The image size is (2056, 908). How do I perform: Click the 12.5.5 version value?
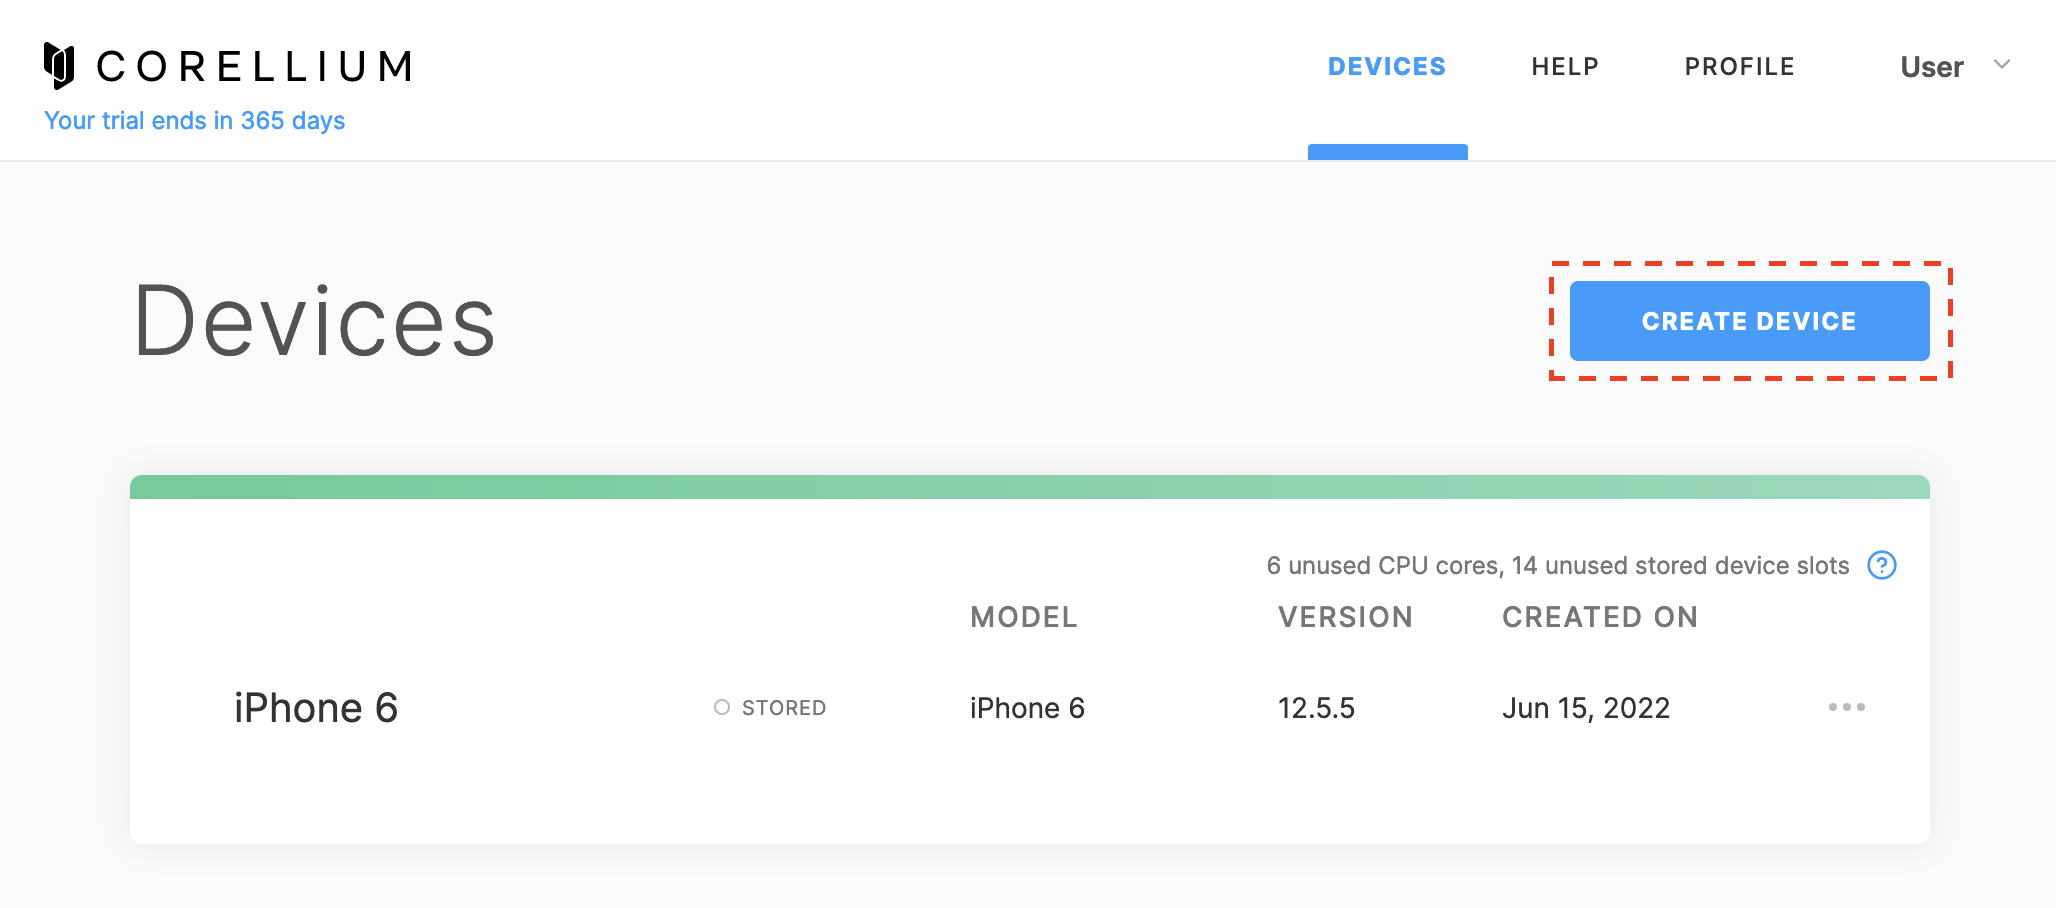[1316, 708]
